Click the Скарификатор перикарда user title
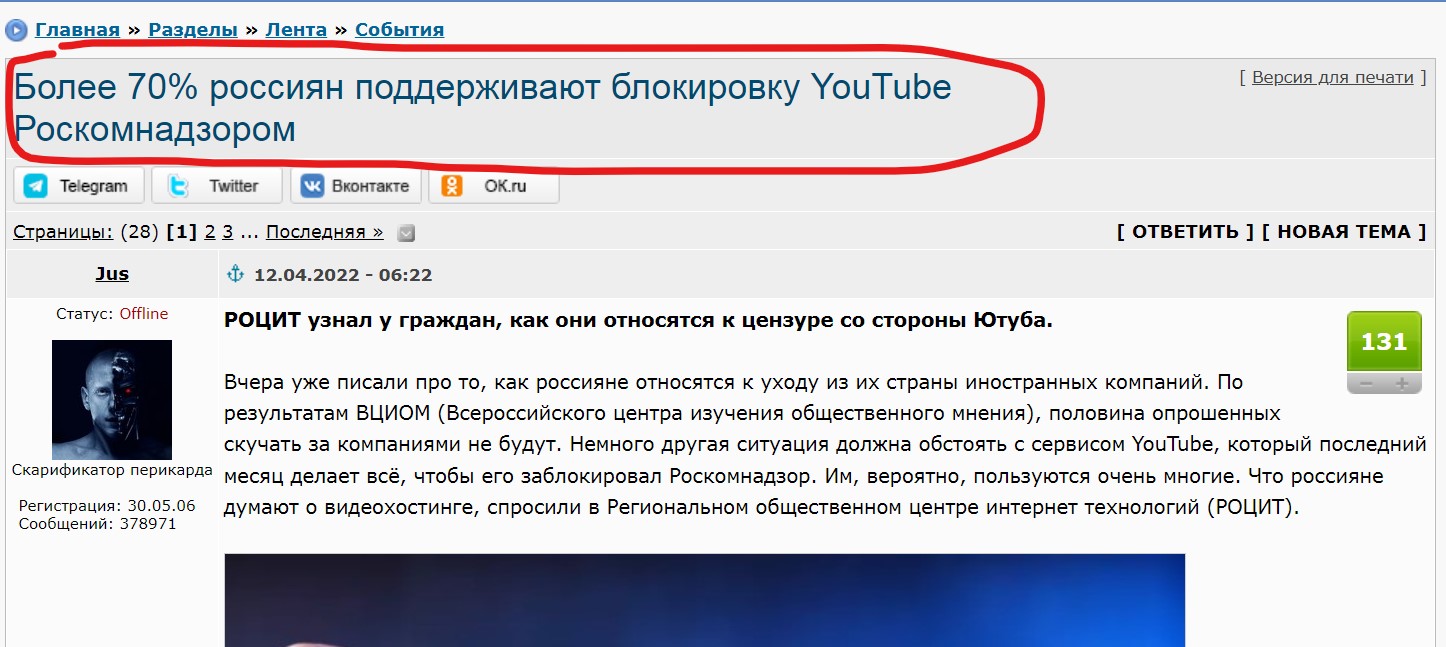 click(x=112, y=470)
